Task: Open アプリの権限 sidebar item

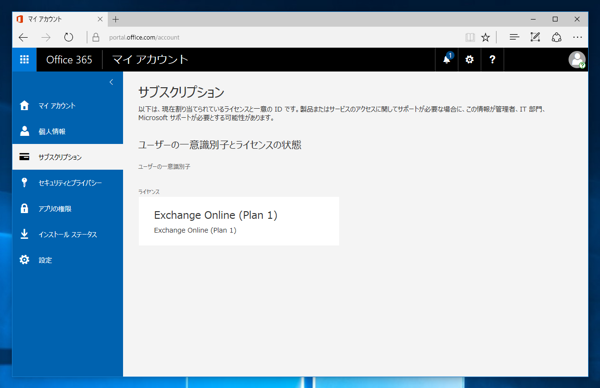Action: (67, 209)
